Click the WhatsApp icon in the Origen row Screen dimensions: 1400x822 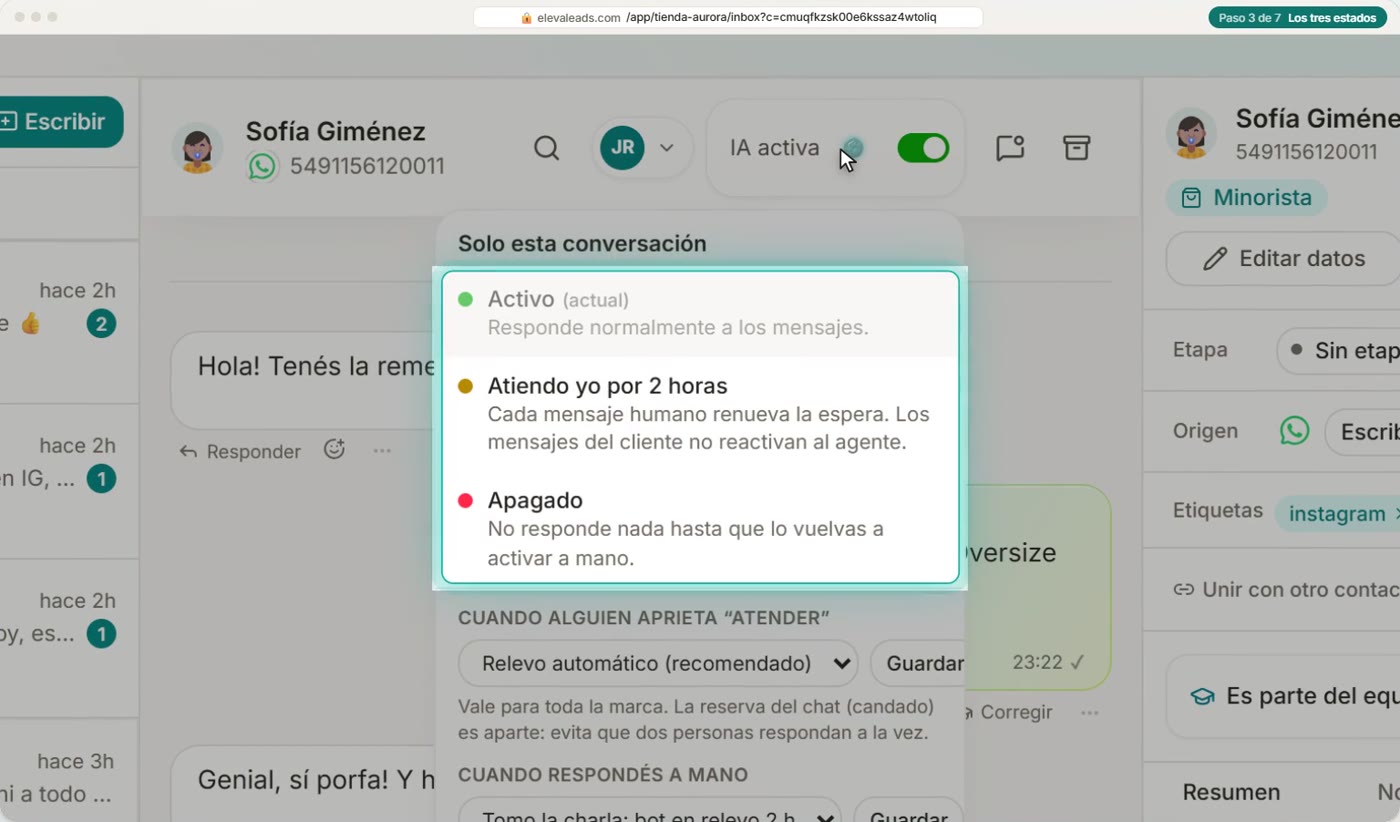click(x=1294, y=431)
